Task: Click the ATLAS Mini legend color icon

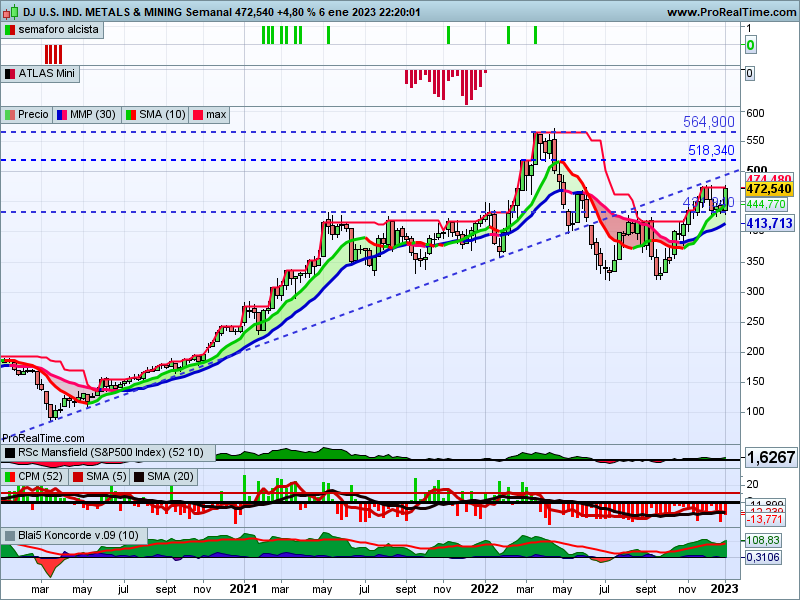Action: pos(10,74)
